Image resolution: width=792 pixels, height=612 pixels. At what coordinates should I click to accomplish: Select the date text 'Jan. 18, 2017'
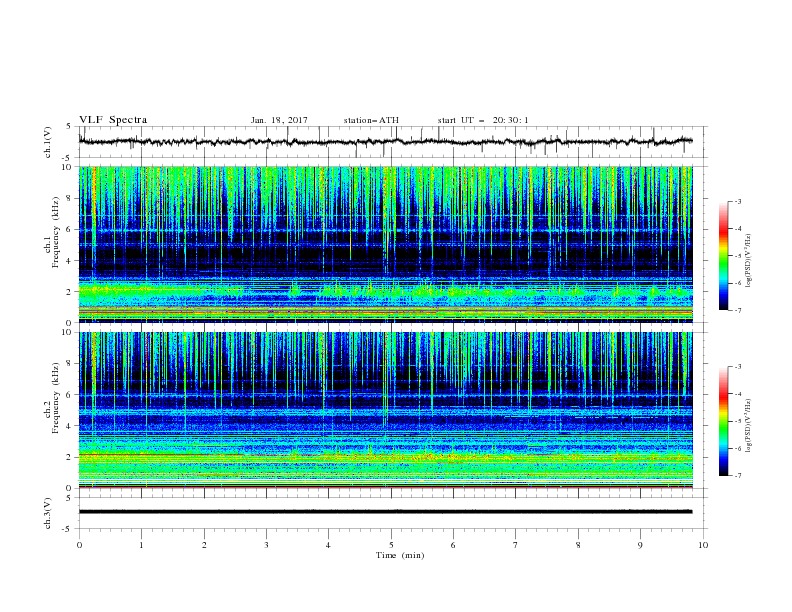pyautogui.click(x=279, y=120)
